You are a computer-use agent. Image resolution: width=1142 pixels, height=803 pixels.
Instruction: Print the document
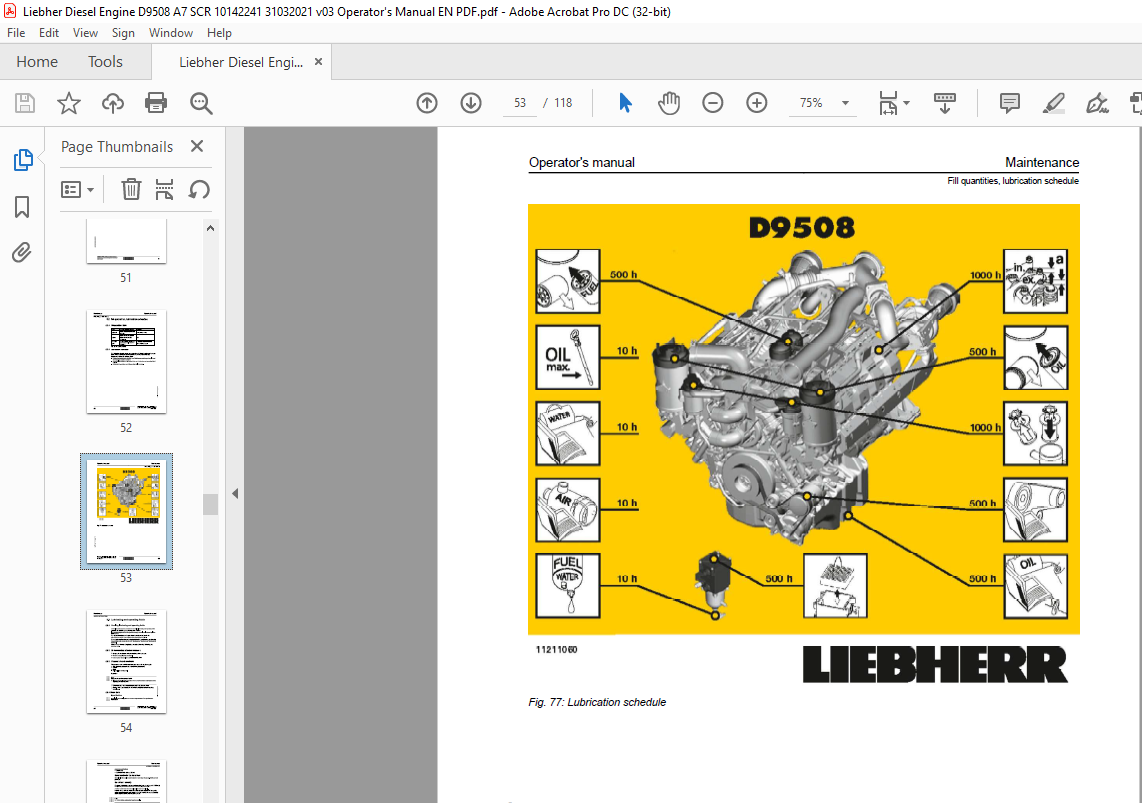(x=156, y=103)
